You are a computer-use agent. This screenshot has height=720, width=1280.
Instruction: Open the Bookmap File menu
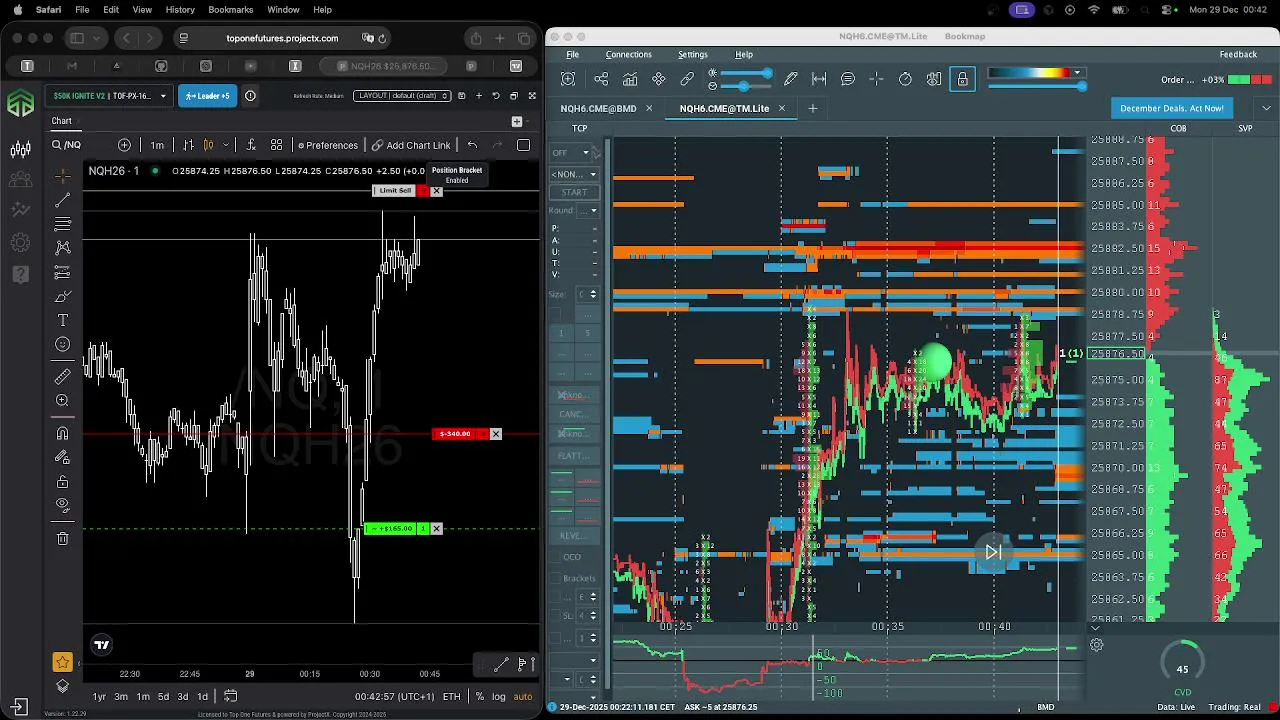pos(572,55)
